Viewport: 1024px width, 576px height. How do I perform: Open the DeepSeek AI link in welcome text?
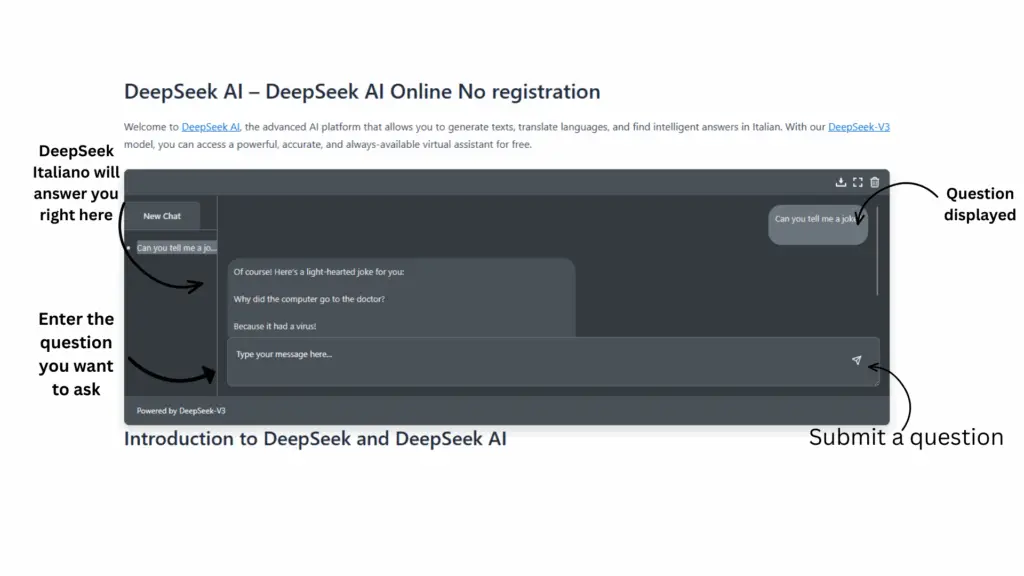210,127
